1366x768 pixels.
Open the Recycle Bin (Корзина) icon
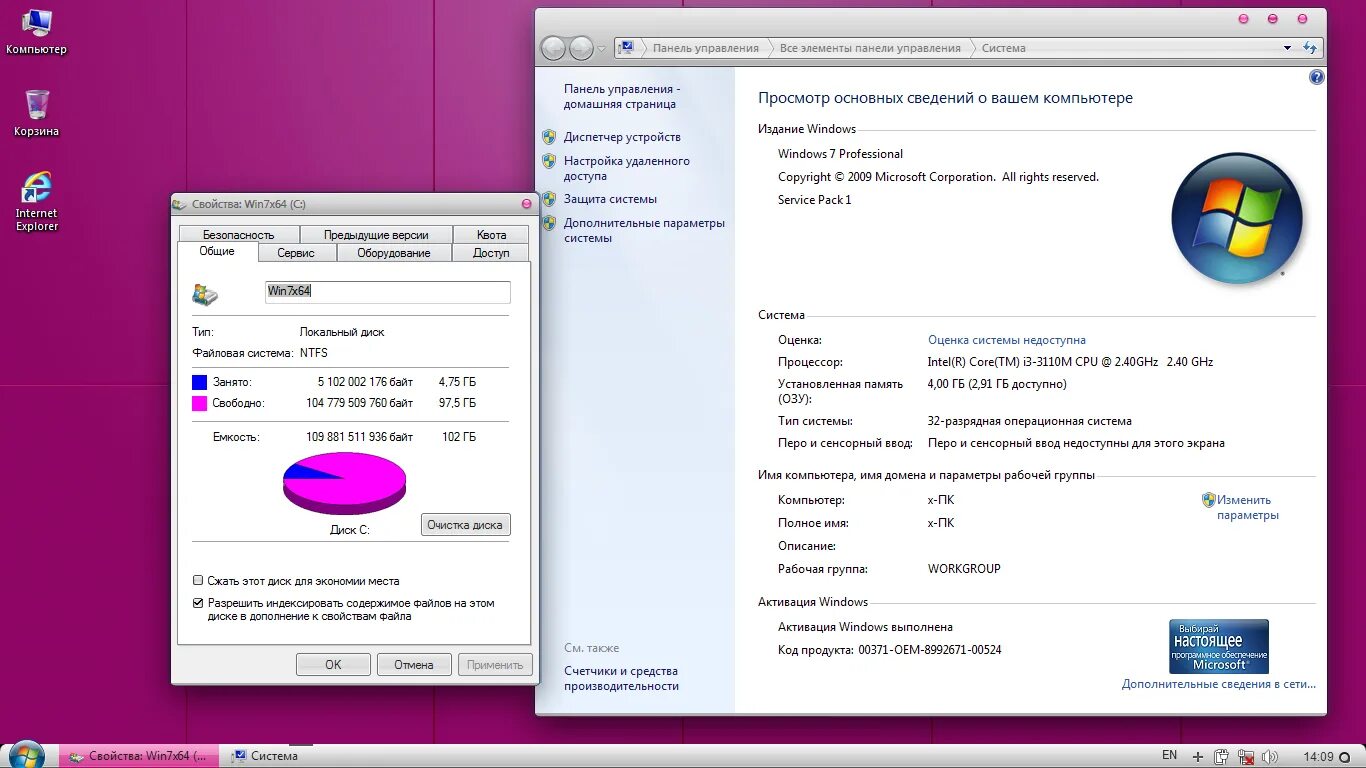coord(36,112)
